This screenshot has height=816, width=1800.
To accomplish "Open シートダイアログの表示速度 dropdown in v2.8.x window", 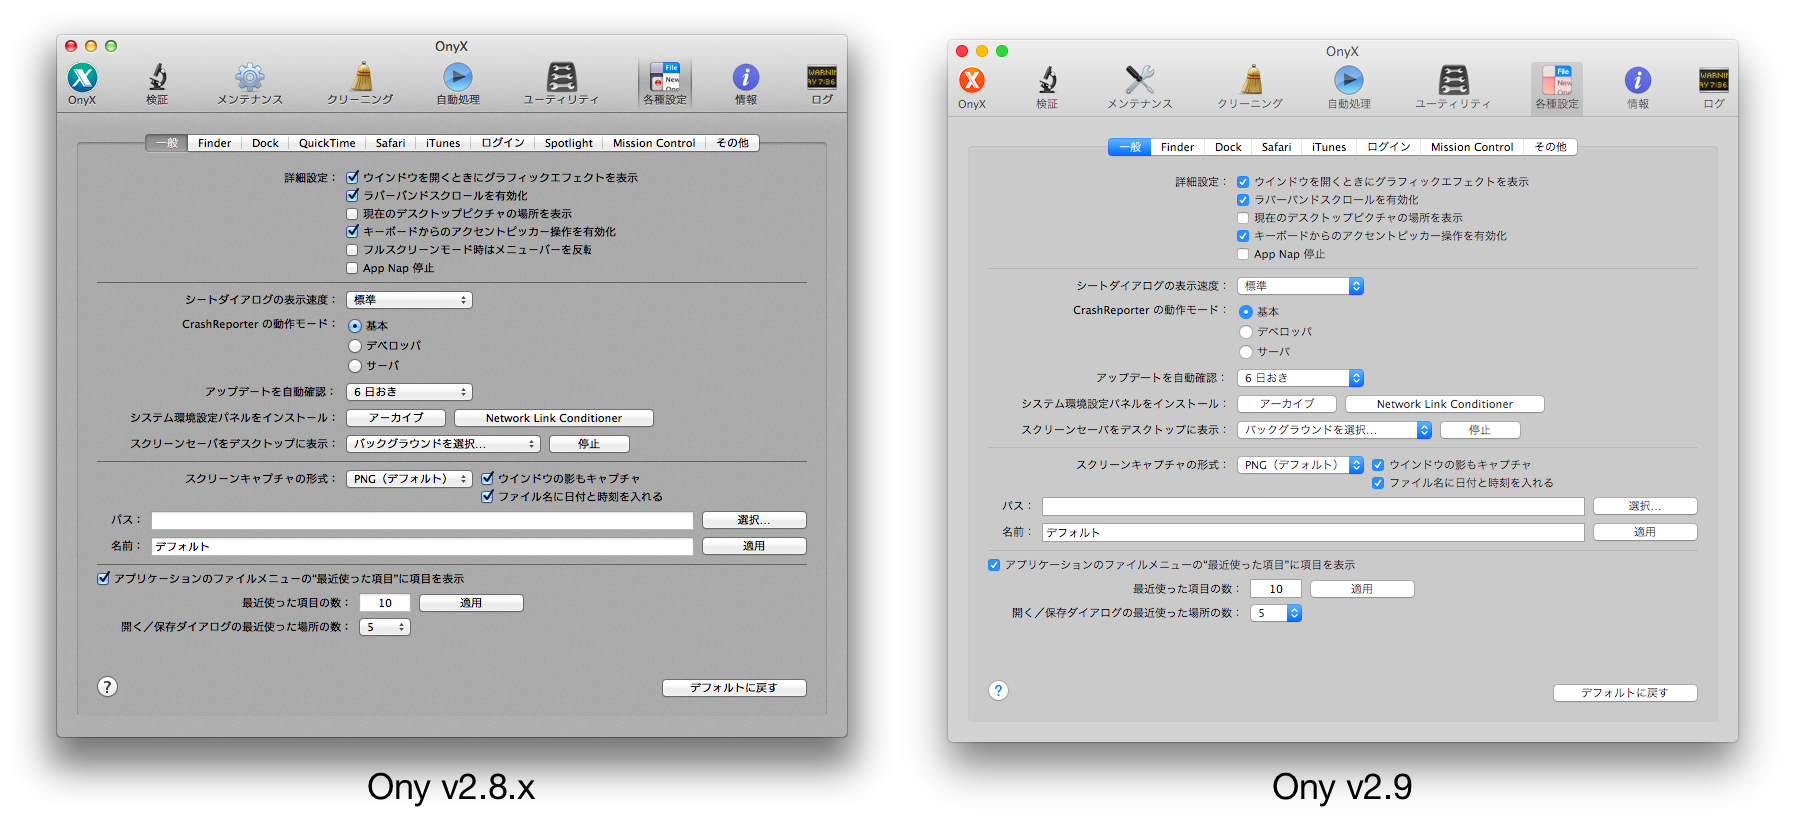I will pos(409,300).
